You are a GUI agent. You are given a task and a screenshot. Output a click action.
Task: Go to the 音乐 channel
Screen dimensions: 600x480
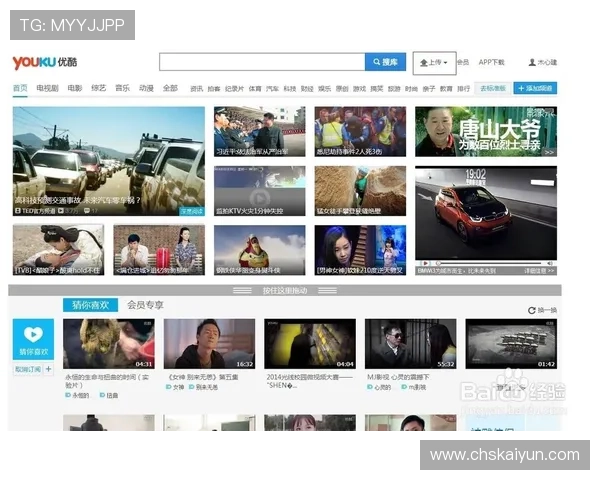(122, 88)
